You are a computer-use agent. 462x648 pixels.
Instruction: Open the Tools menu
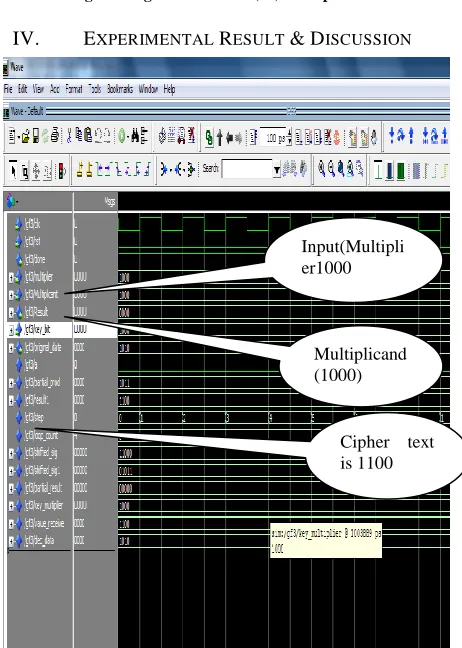pyautogui.click(x=95, y=89)
